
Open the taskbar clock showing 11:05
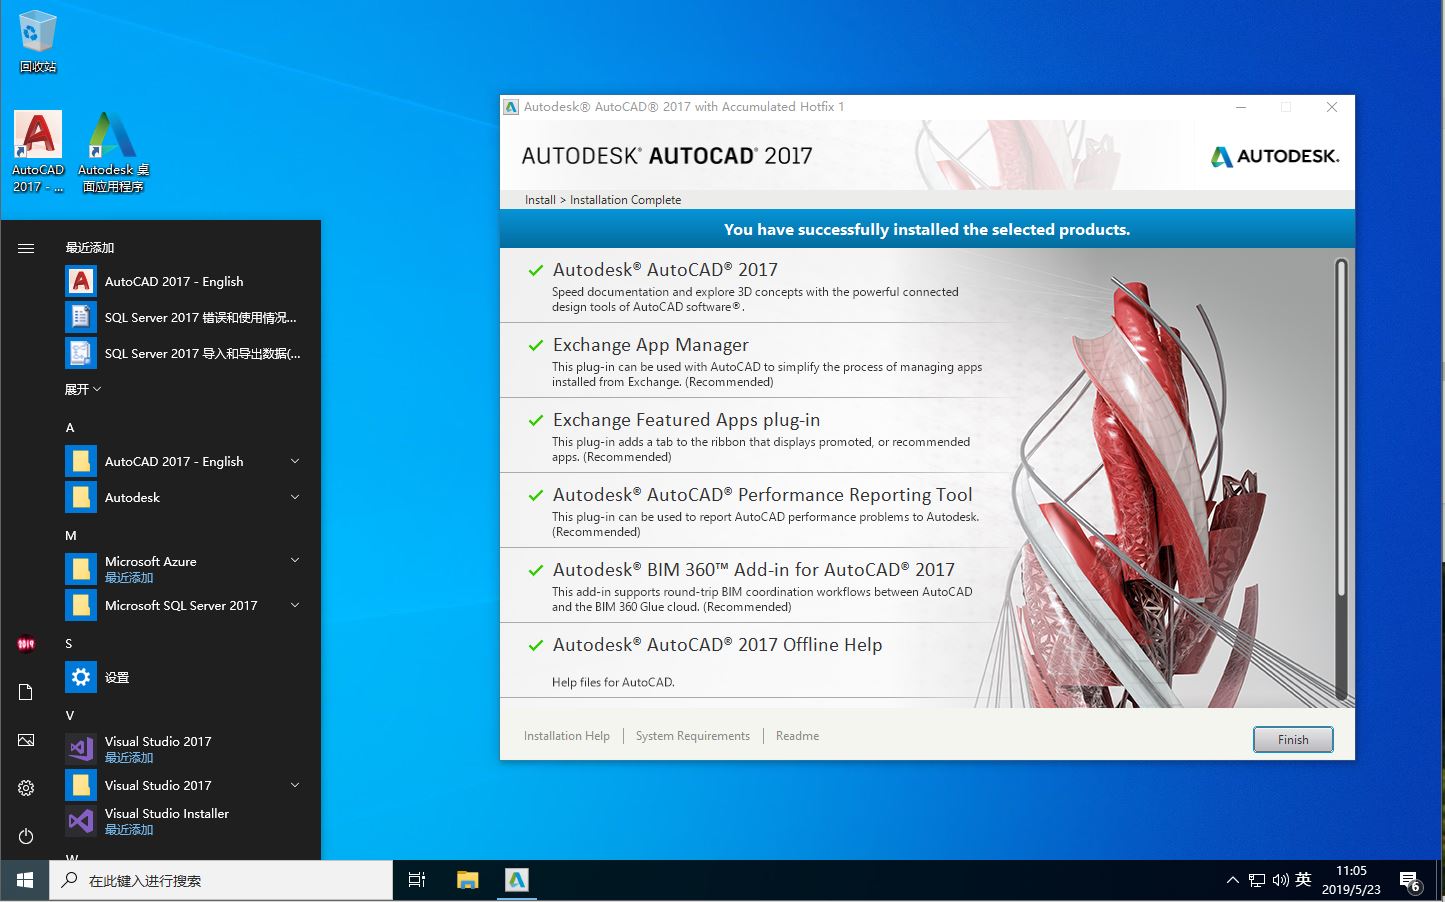(1351, 880)
